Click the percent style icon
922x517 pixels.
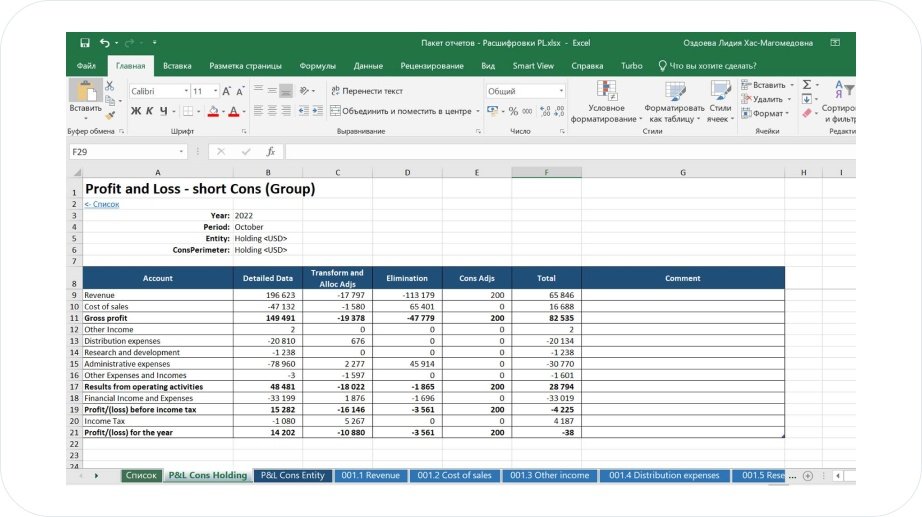coord(513,111)
